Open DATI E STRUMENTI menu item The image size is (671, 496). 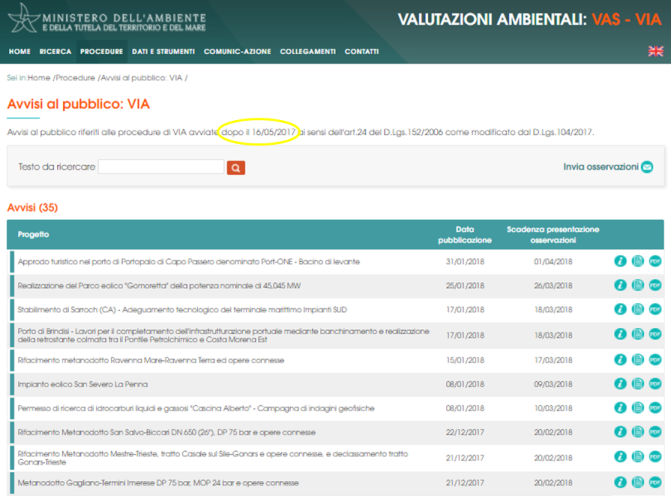pos(163,51)
